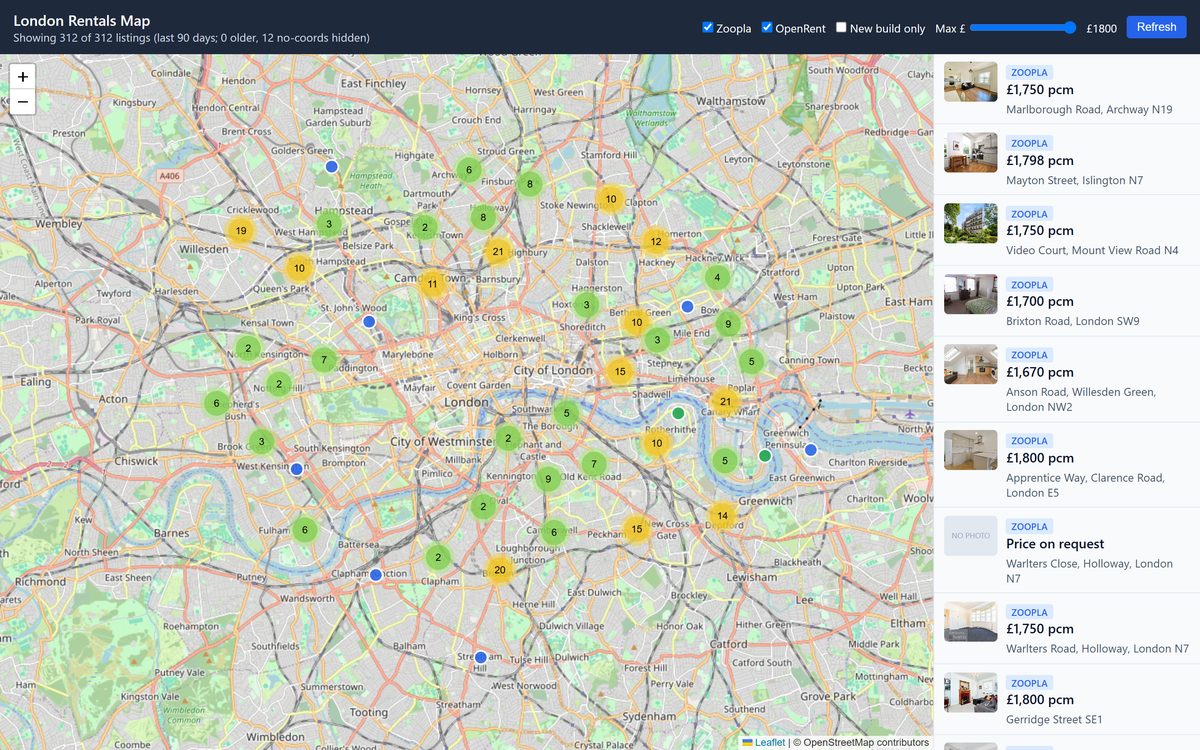Select the Apprentice Way, Clarence Road listing
Image resolution: width=1200 pixels, height=750 pixels.
(x=1067, y=465)
